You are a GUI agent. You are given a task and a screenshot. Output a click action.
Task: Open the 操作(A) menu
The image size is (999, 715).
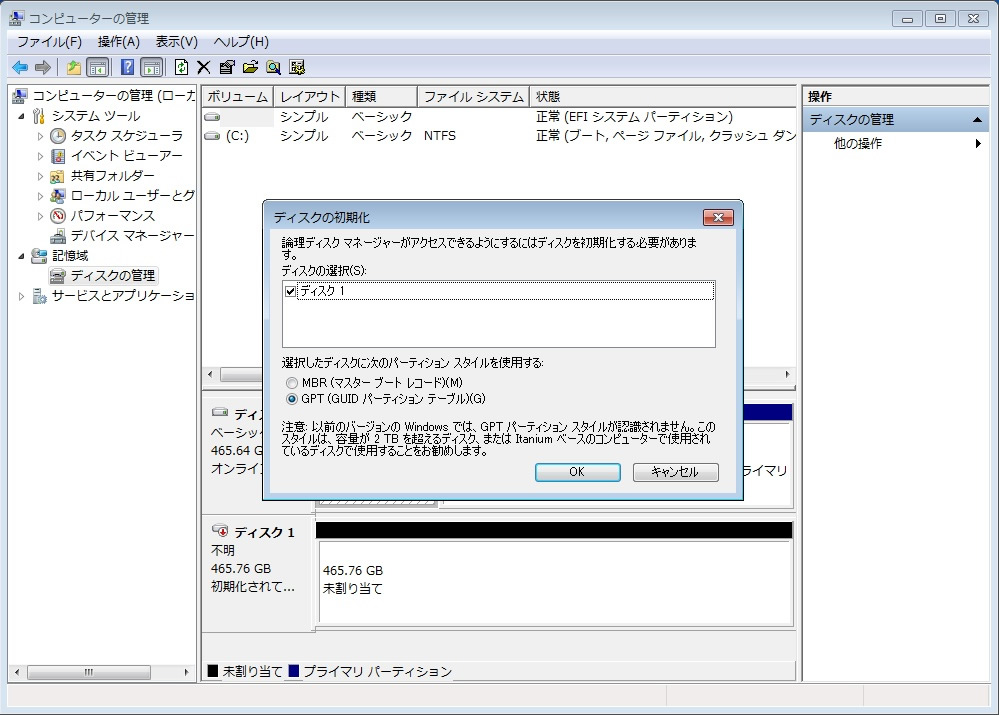point(119,42)
